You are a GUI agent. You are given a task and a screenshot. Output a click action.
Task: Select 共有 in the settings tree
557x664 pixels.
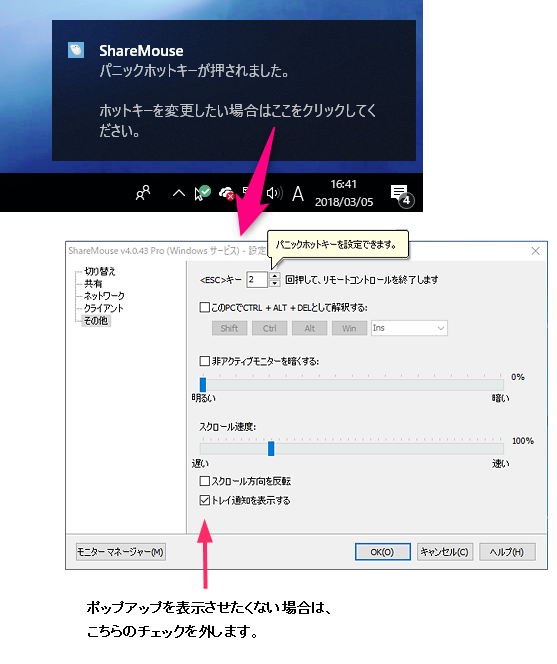(x=93, y=283)
